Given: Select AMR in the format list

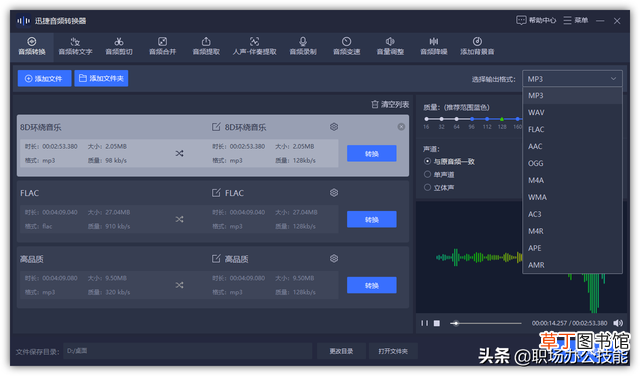Looking at the screenshot, I should [x=572, y=265].
